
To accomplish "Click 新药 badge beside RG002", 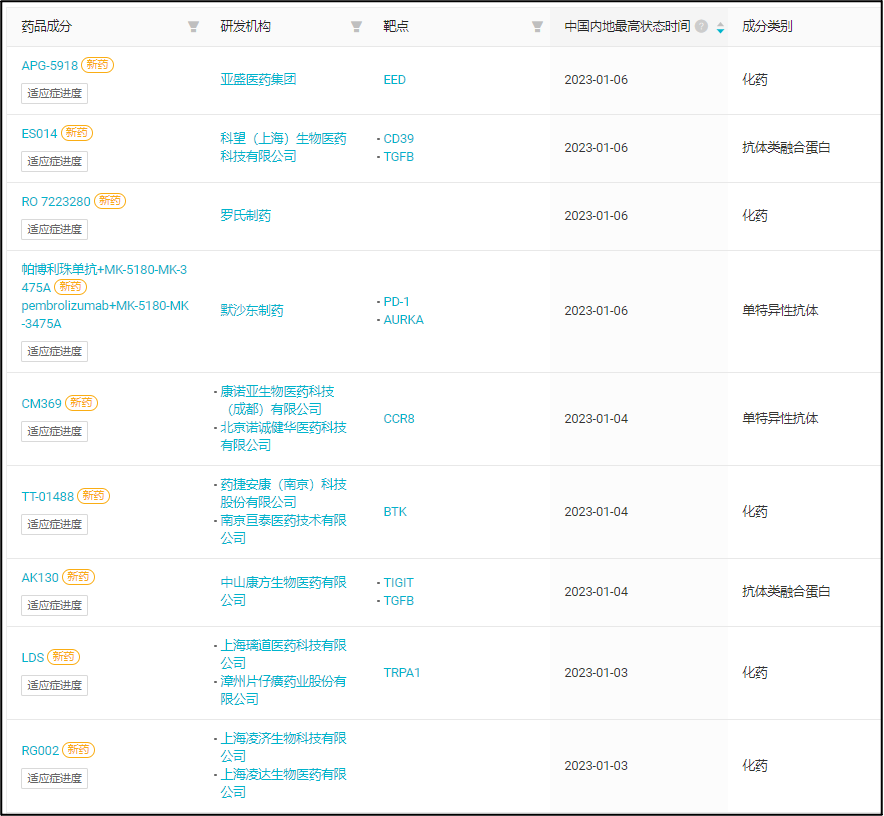I will pyautogui.click(x=79, y=750).
